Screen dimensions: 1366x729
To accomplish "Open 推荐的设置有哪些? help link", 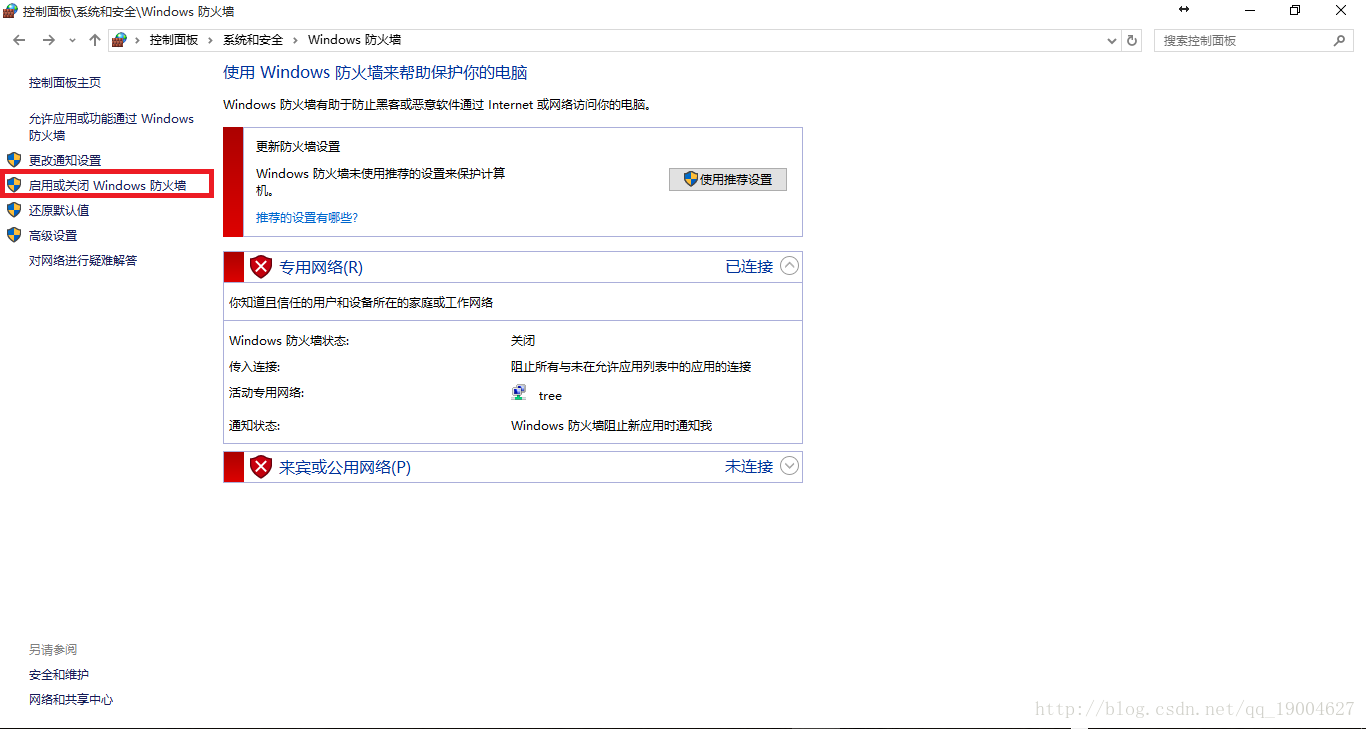I will [x=307, y=217].
